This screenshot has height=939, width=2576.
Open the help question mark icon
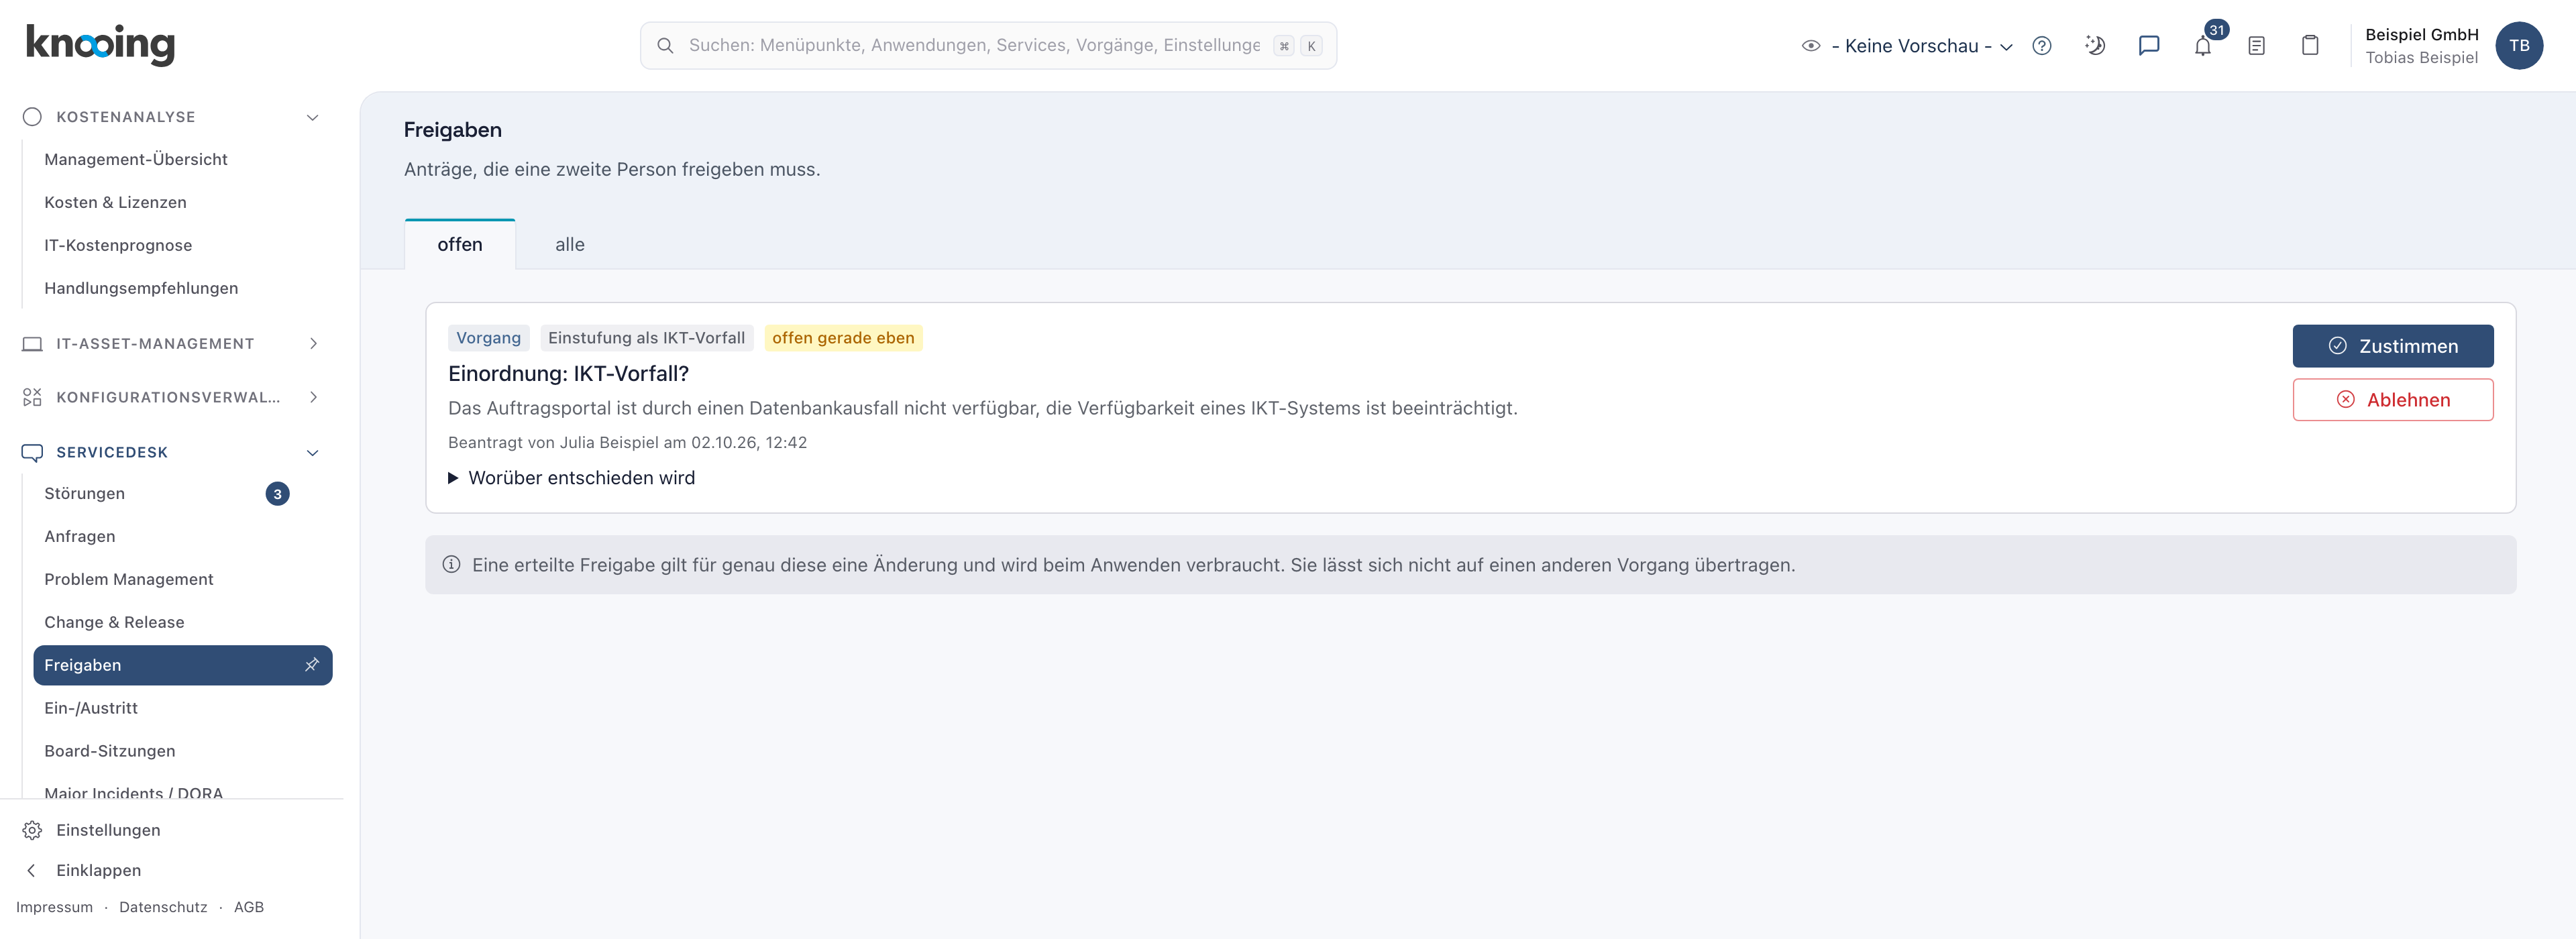coord(2042,46)
